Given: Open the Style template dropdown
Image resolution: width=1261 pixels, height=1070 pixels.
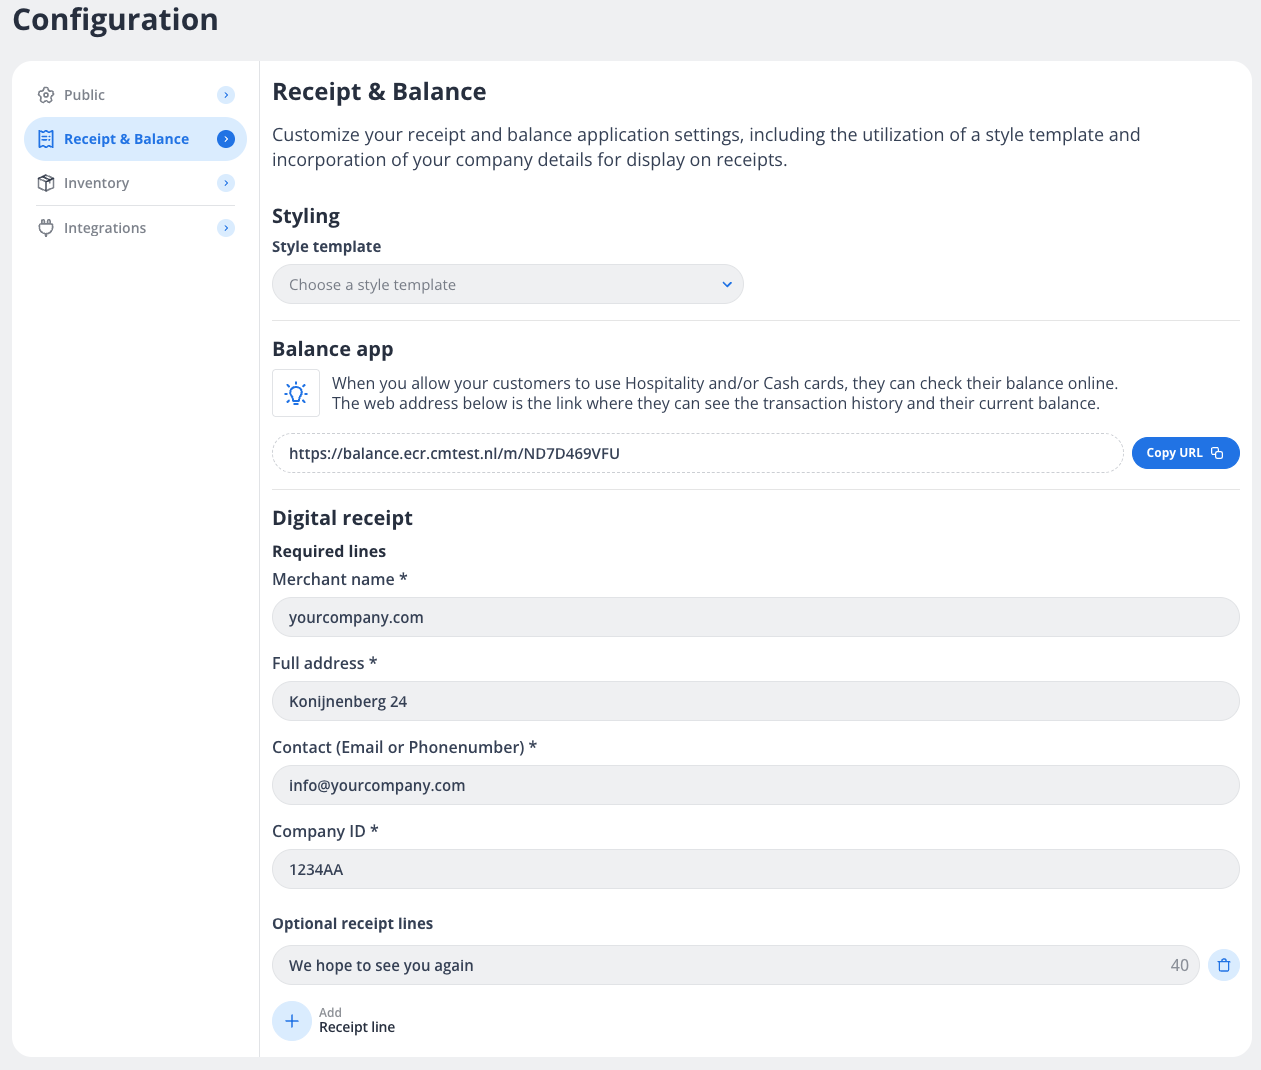Looking at the screenshot, I should click(x=507, y=285).
